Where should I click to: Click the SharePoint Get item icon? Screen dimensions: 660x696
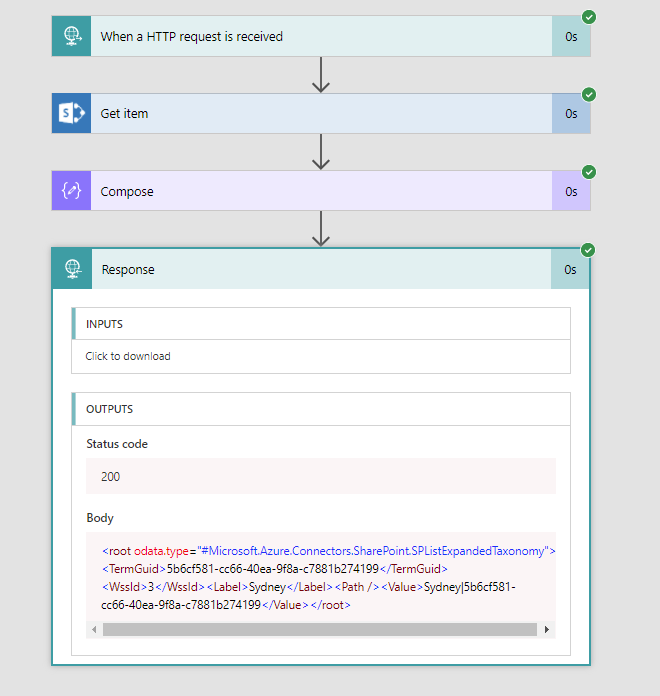pos(71,113)
